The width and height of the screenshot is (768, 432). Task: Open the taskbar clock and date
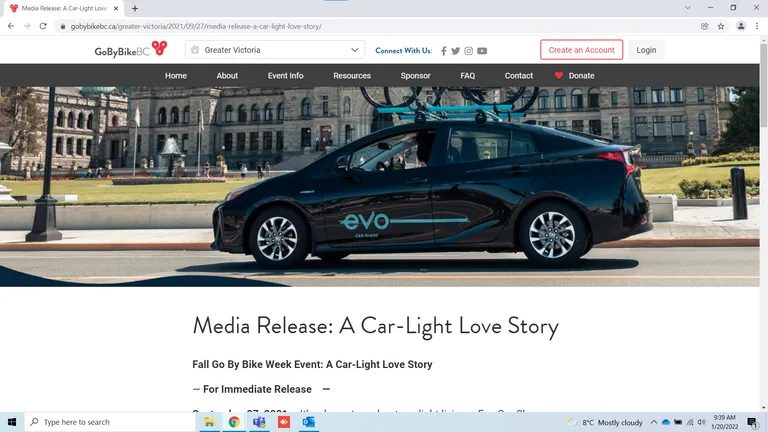coord(724,422)
